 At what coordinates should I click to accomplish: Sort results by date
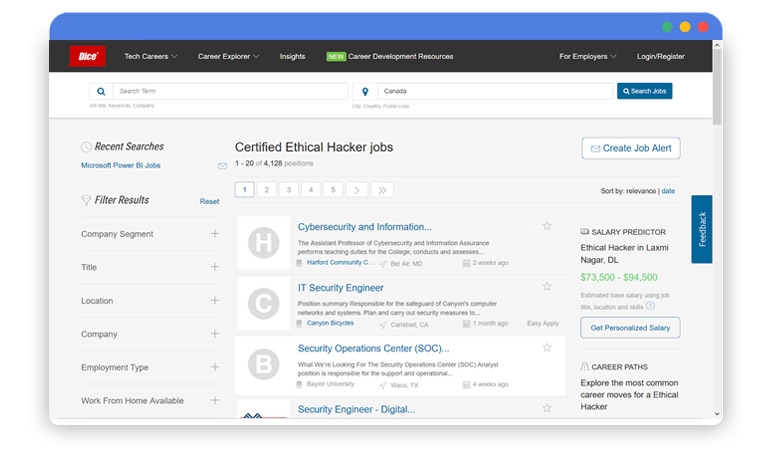(x=668, y=190)
